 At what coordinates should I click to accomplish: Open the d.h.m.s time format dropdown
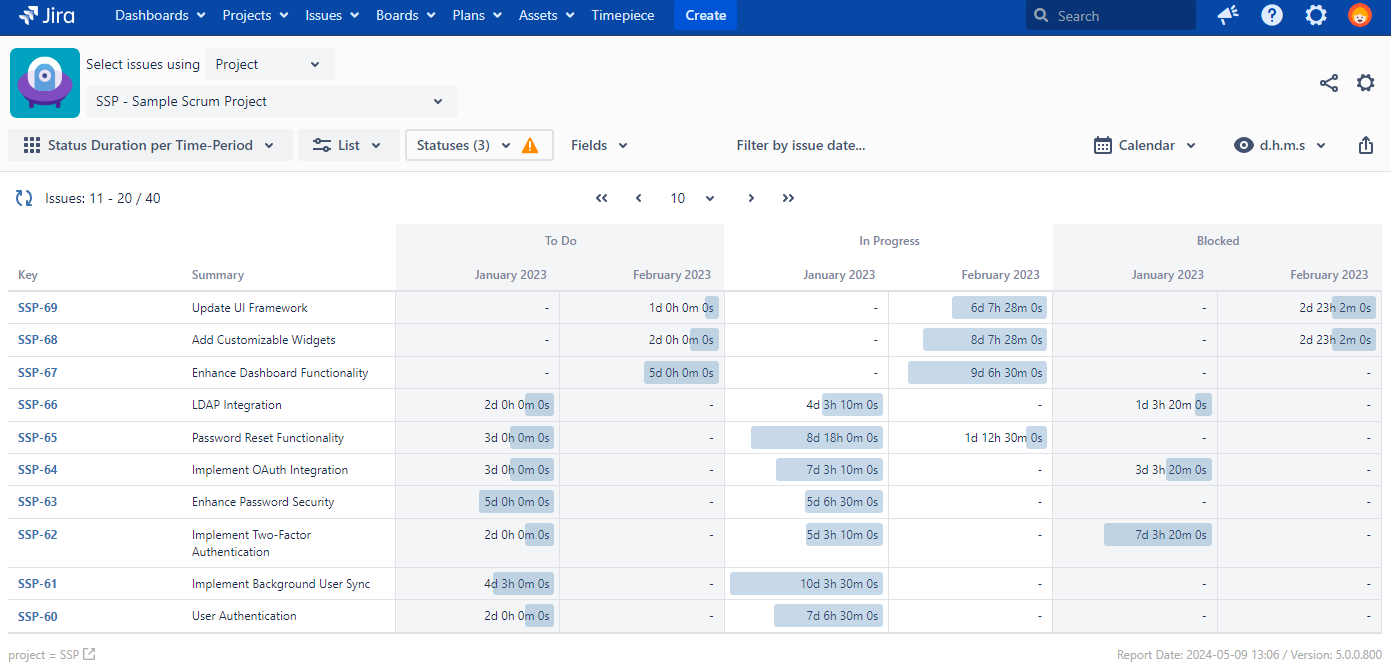coord(1280,145)
